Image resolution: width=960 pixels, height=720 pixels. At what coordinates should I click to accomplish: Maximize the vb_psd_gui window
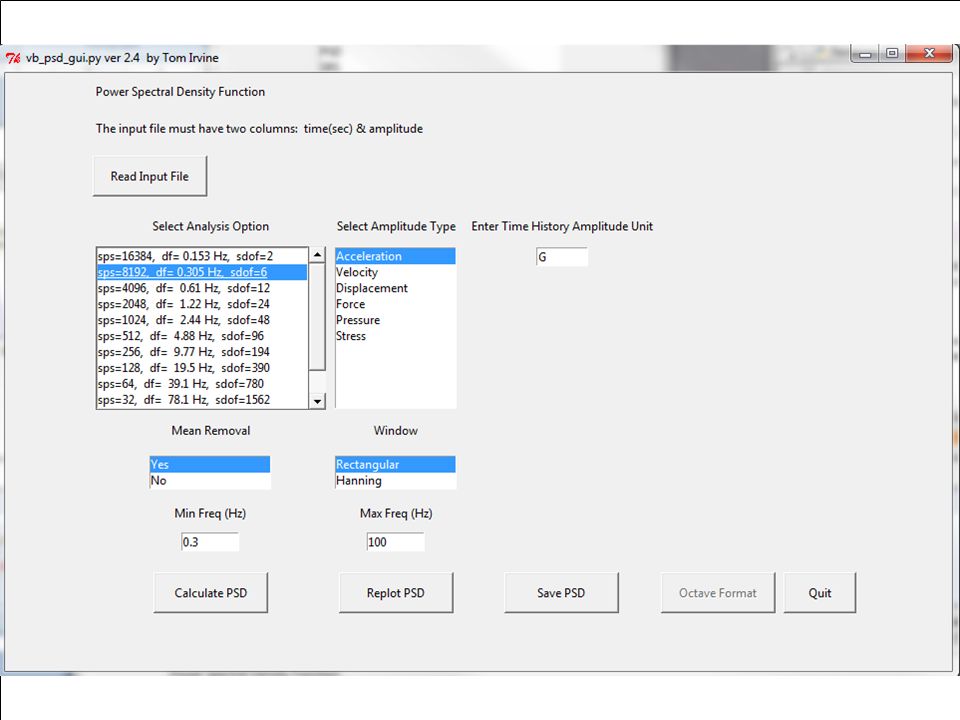pos(892,54)
